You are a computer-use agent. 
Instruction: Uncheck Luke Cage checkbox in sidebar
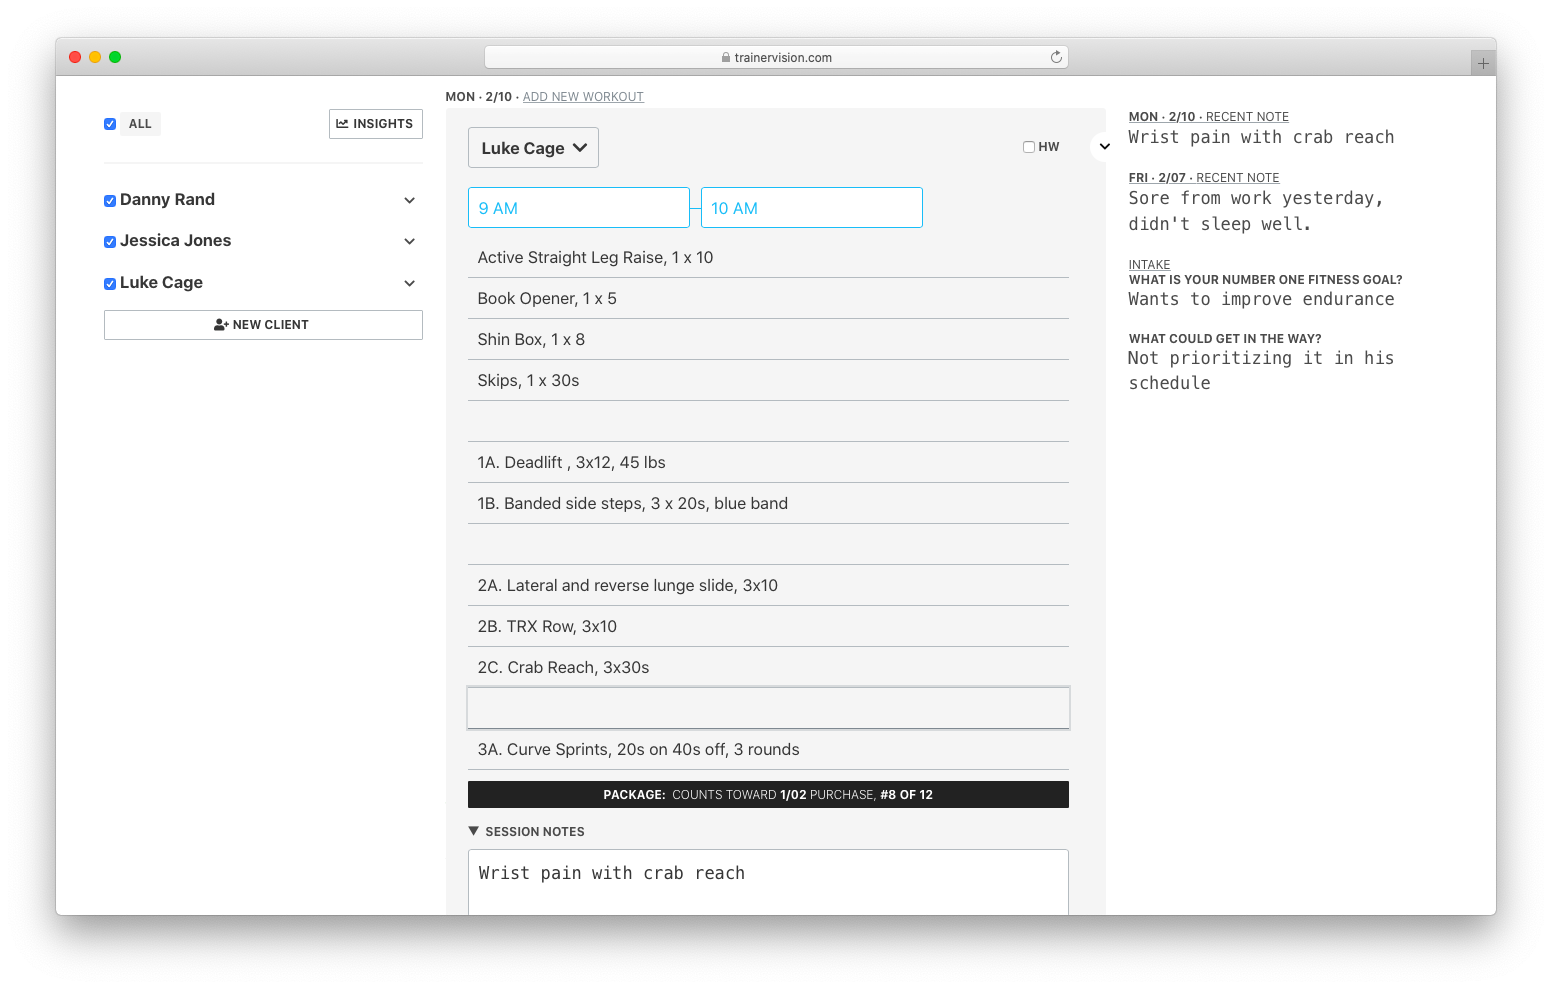[x=110, y=284]
